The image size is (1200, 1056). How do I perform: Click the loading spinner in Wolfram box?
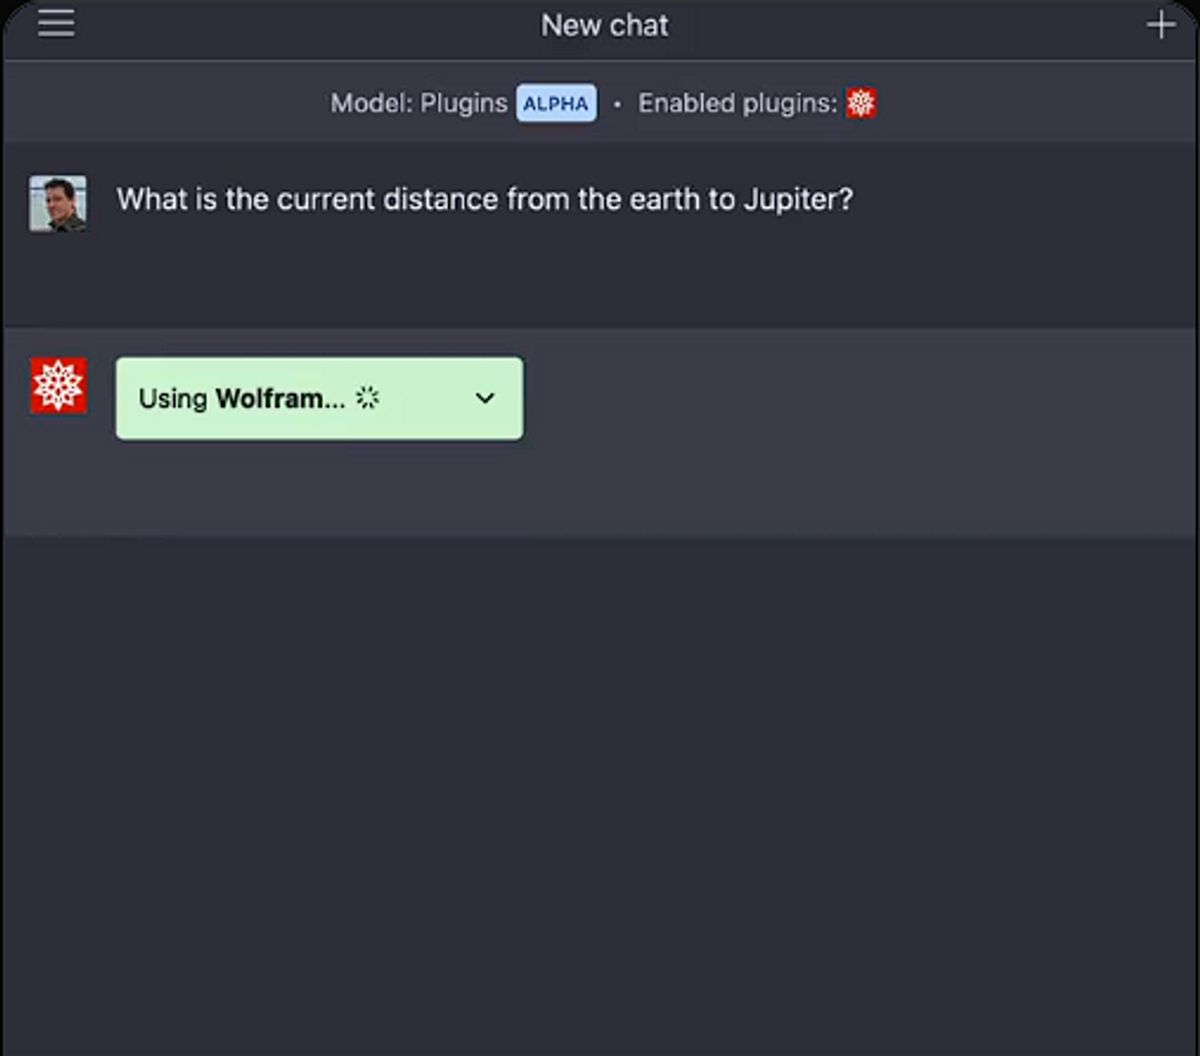pos(368,398)
